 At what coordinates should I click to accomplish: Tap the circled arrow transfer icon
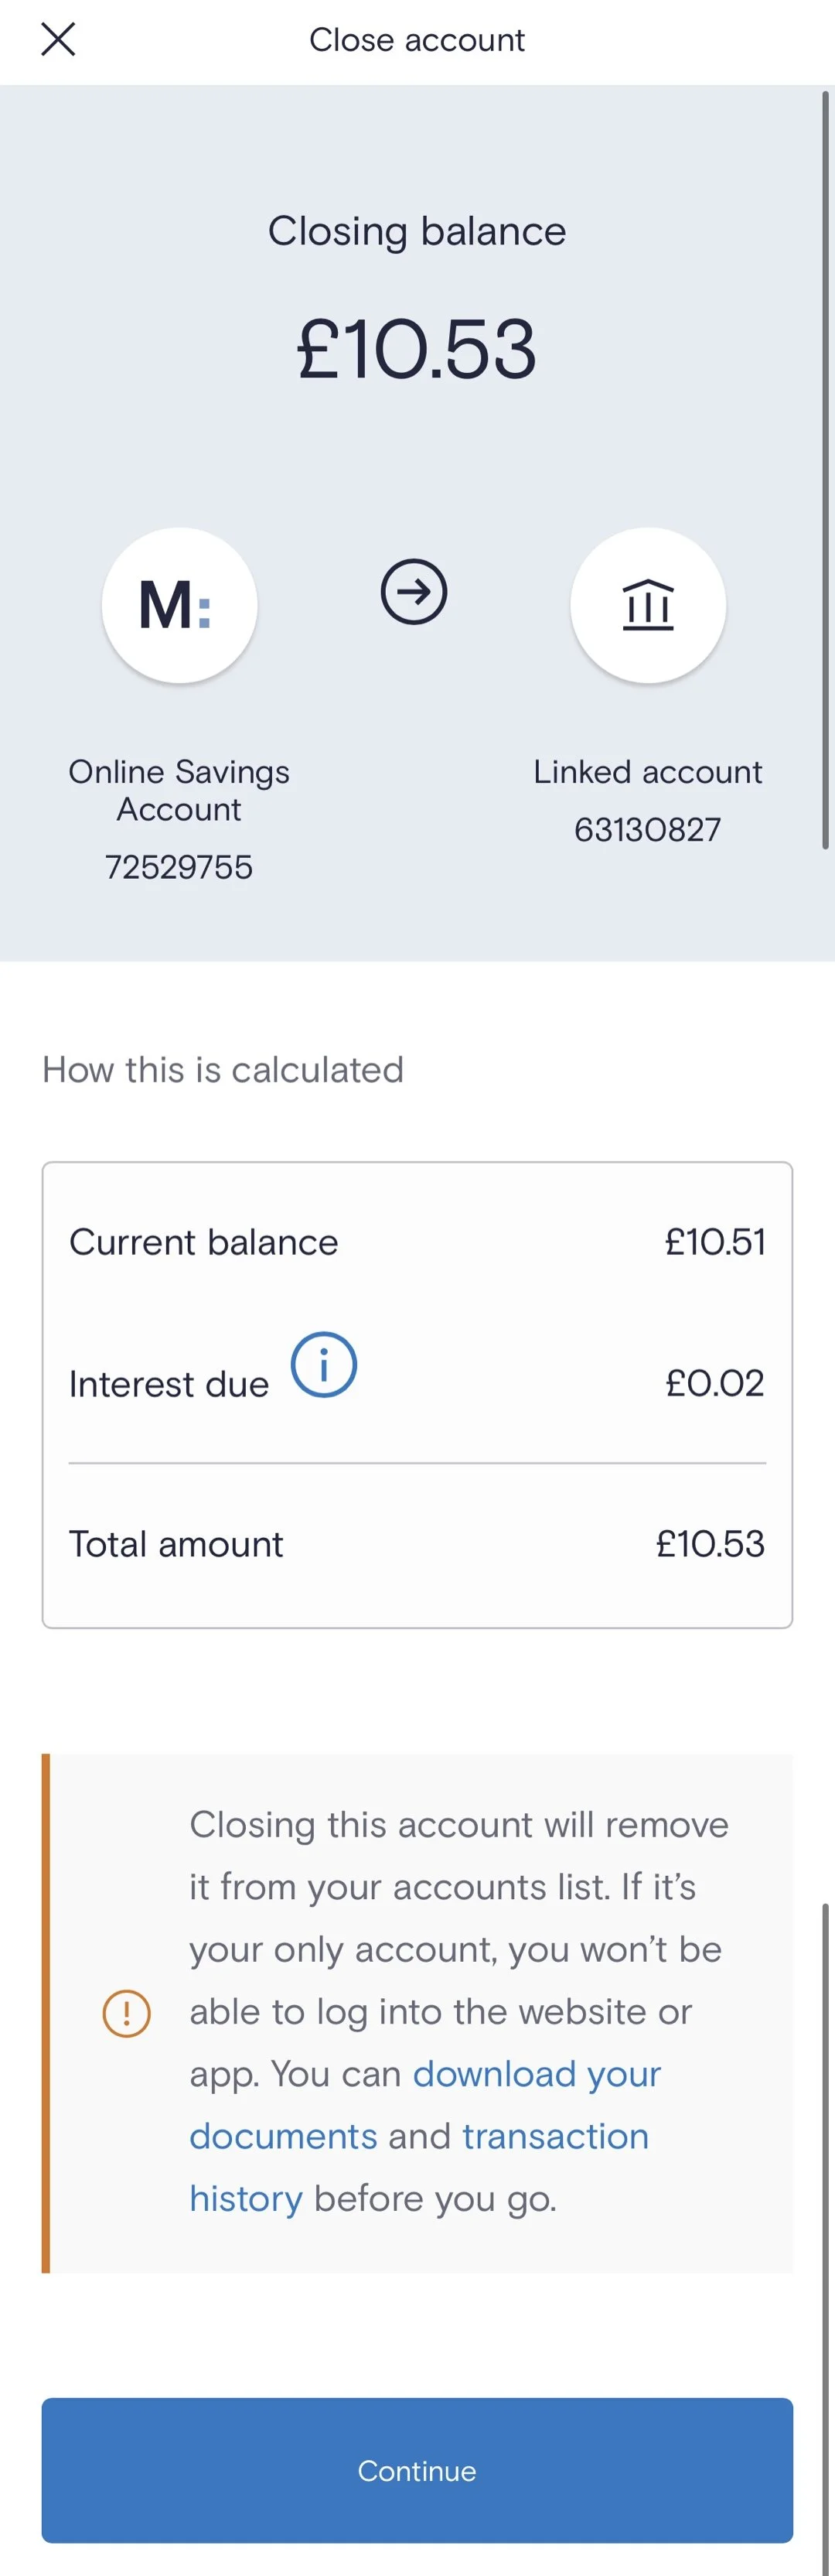click(413, 592)
